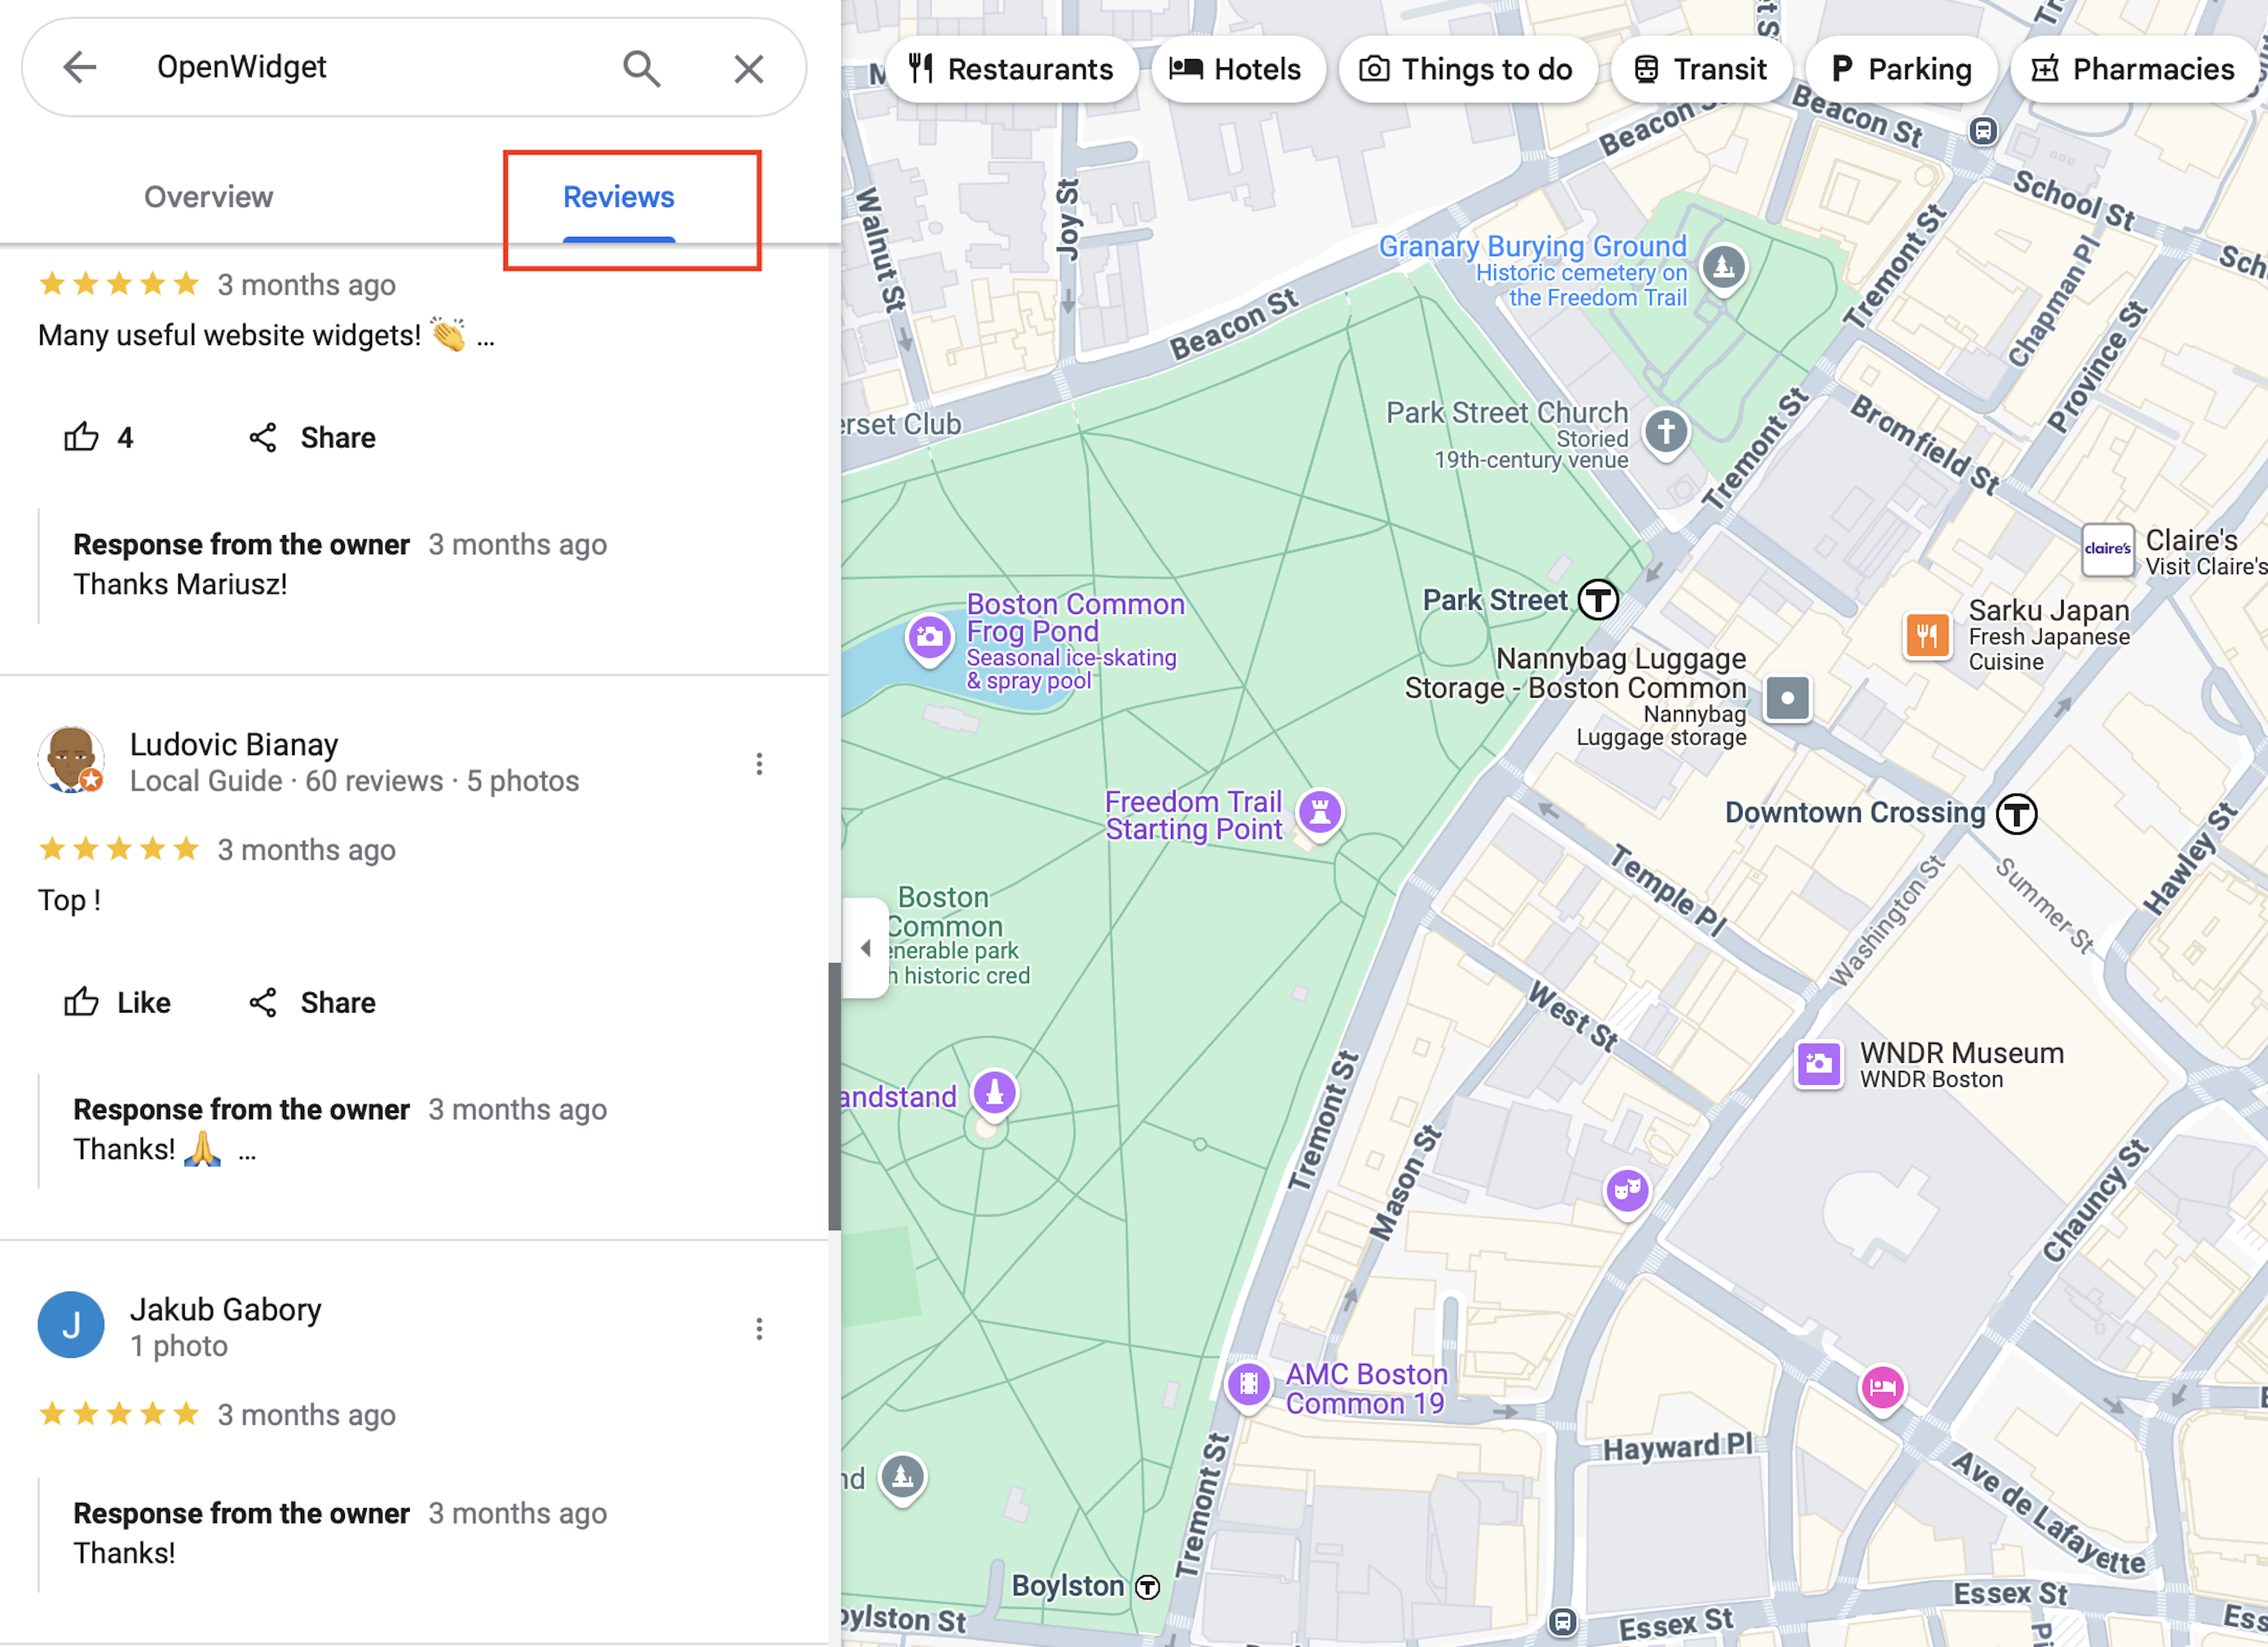Click the back arrow navigation icon
Image resolution: width=2268 pixels, height=1647 pixels.
[x=77, y=67]
